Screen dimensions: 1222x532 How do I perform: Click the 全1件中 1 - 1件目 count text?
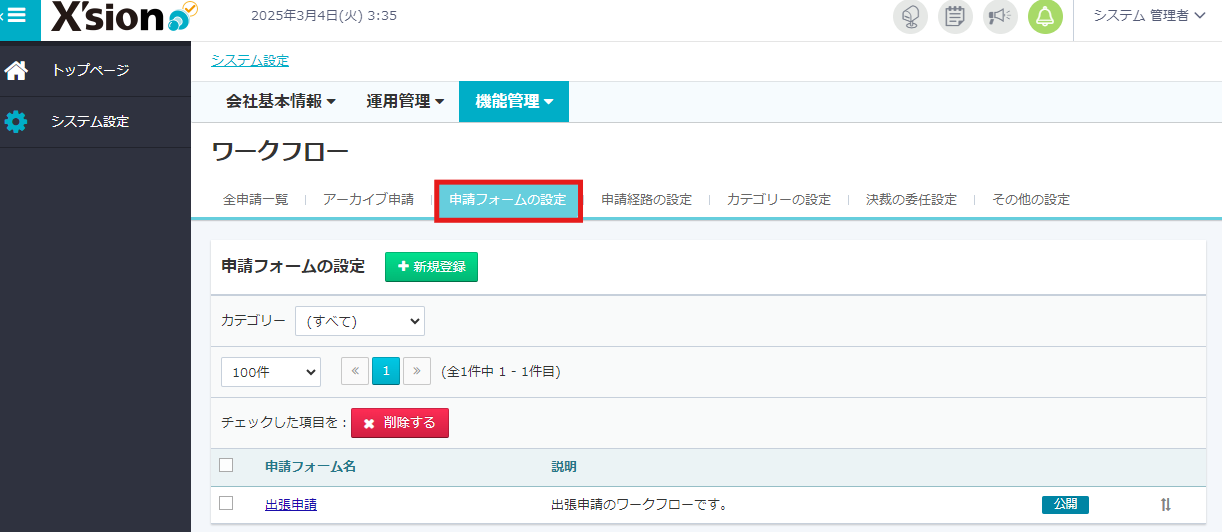click(500, 372)
